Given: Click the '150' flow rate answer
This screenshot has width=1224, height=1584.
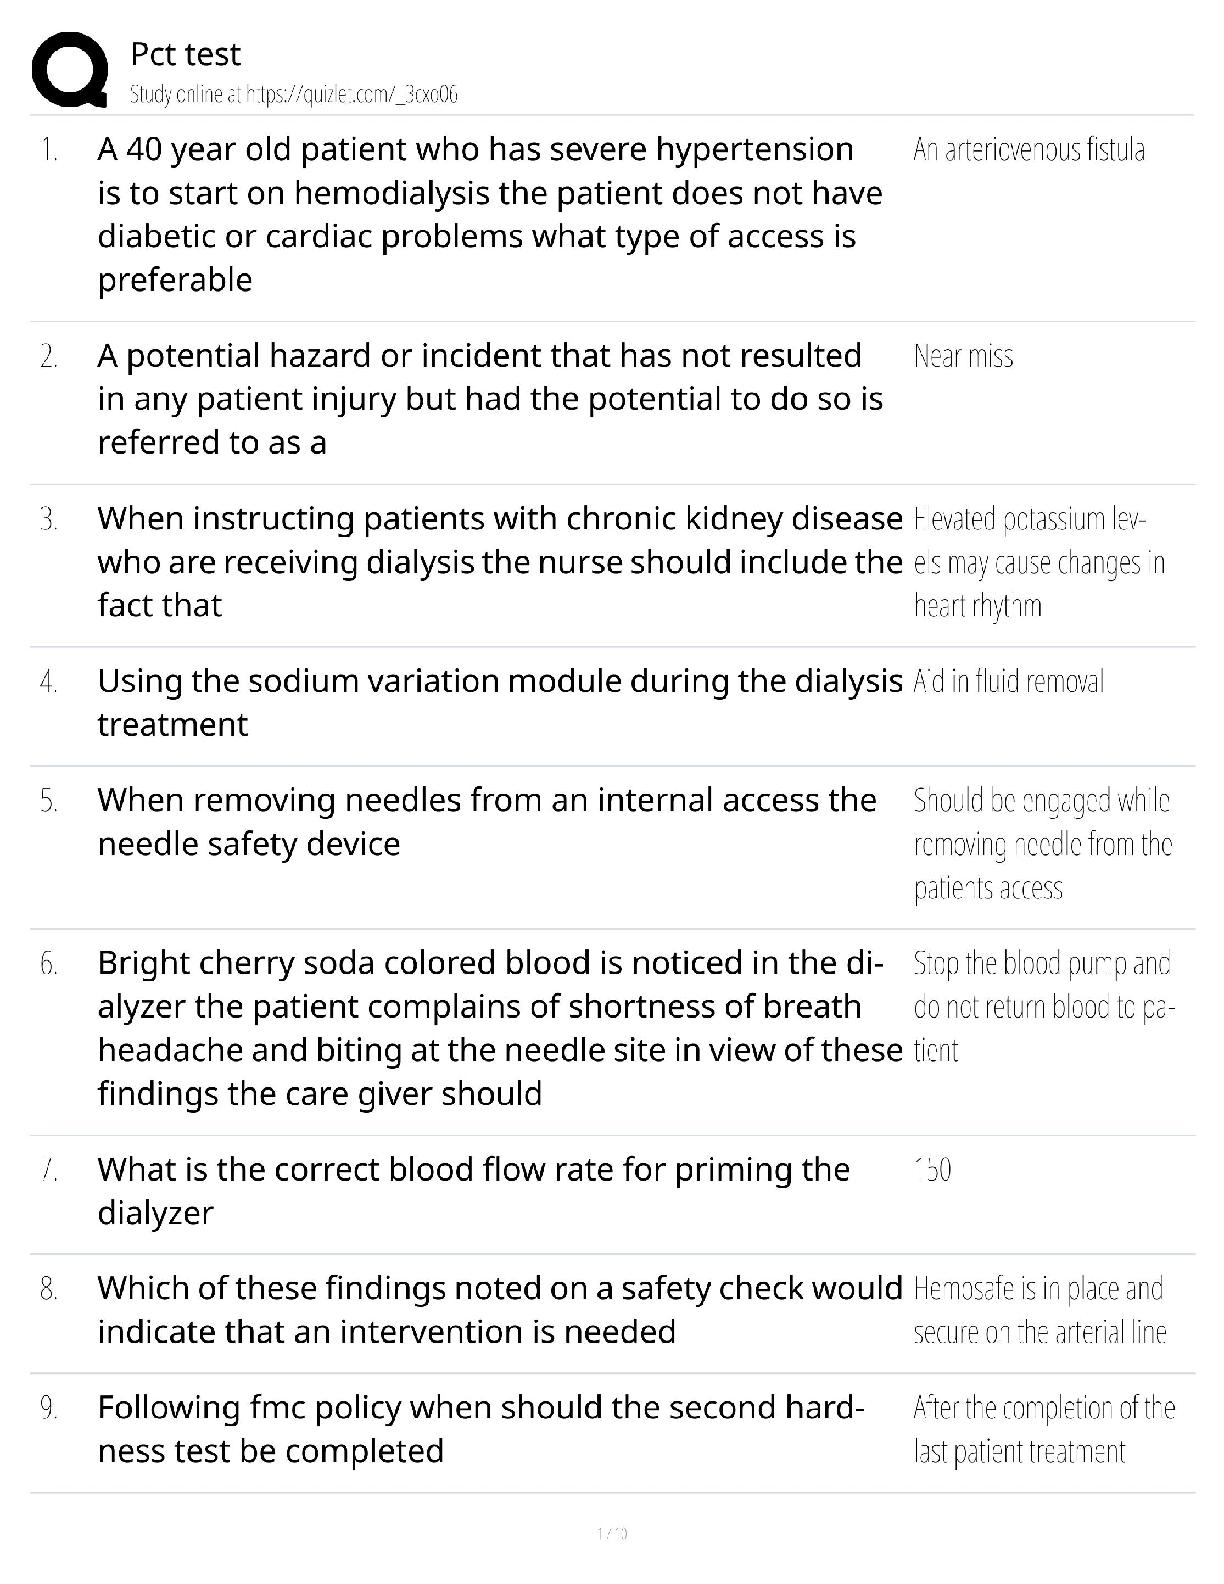Looking at the screenshot, I should pyautogui.click(x=932, y=1170).
